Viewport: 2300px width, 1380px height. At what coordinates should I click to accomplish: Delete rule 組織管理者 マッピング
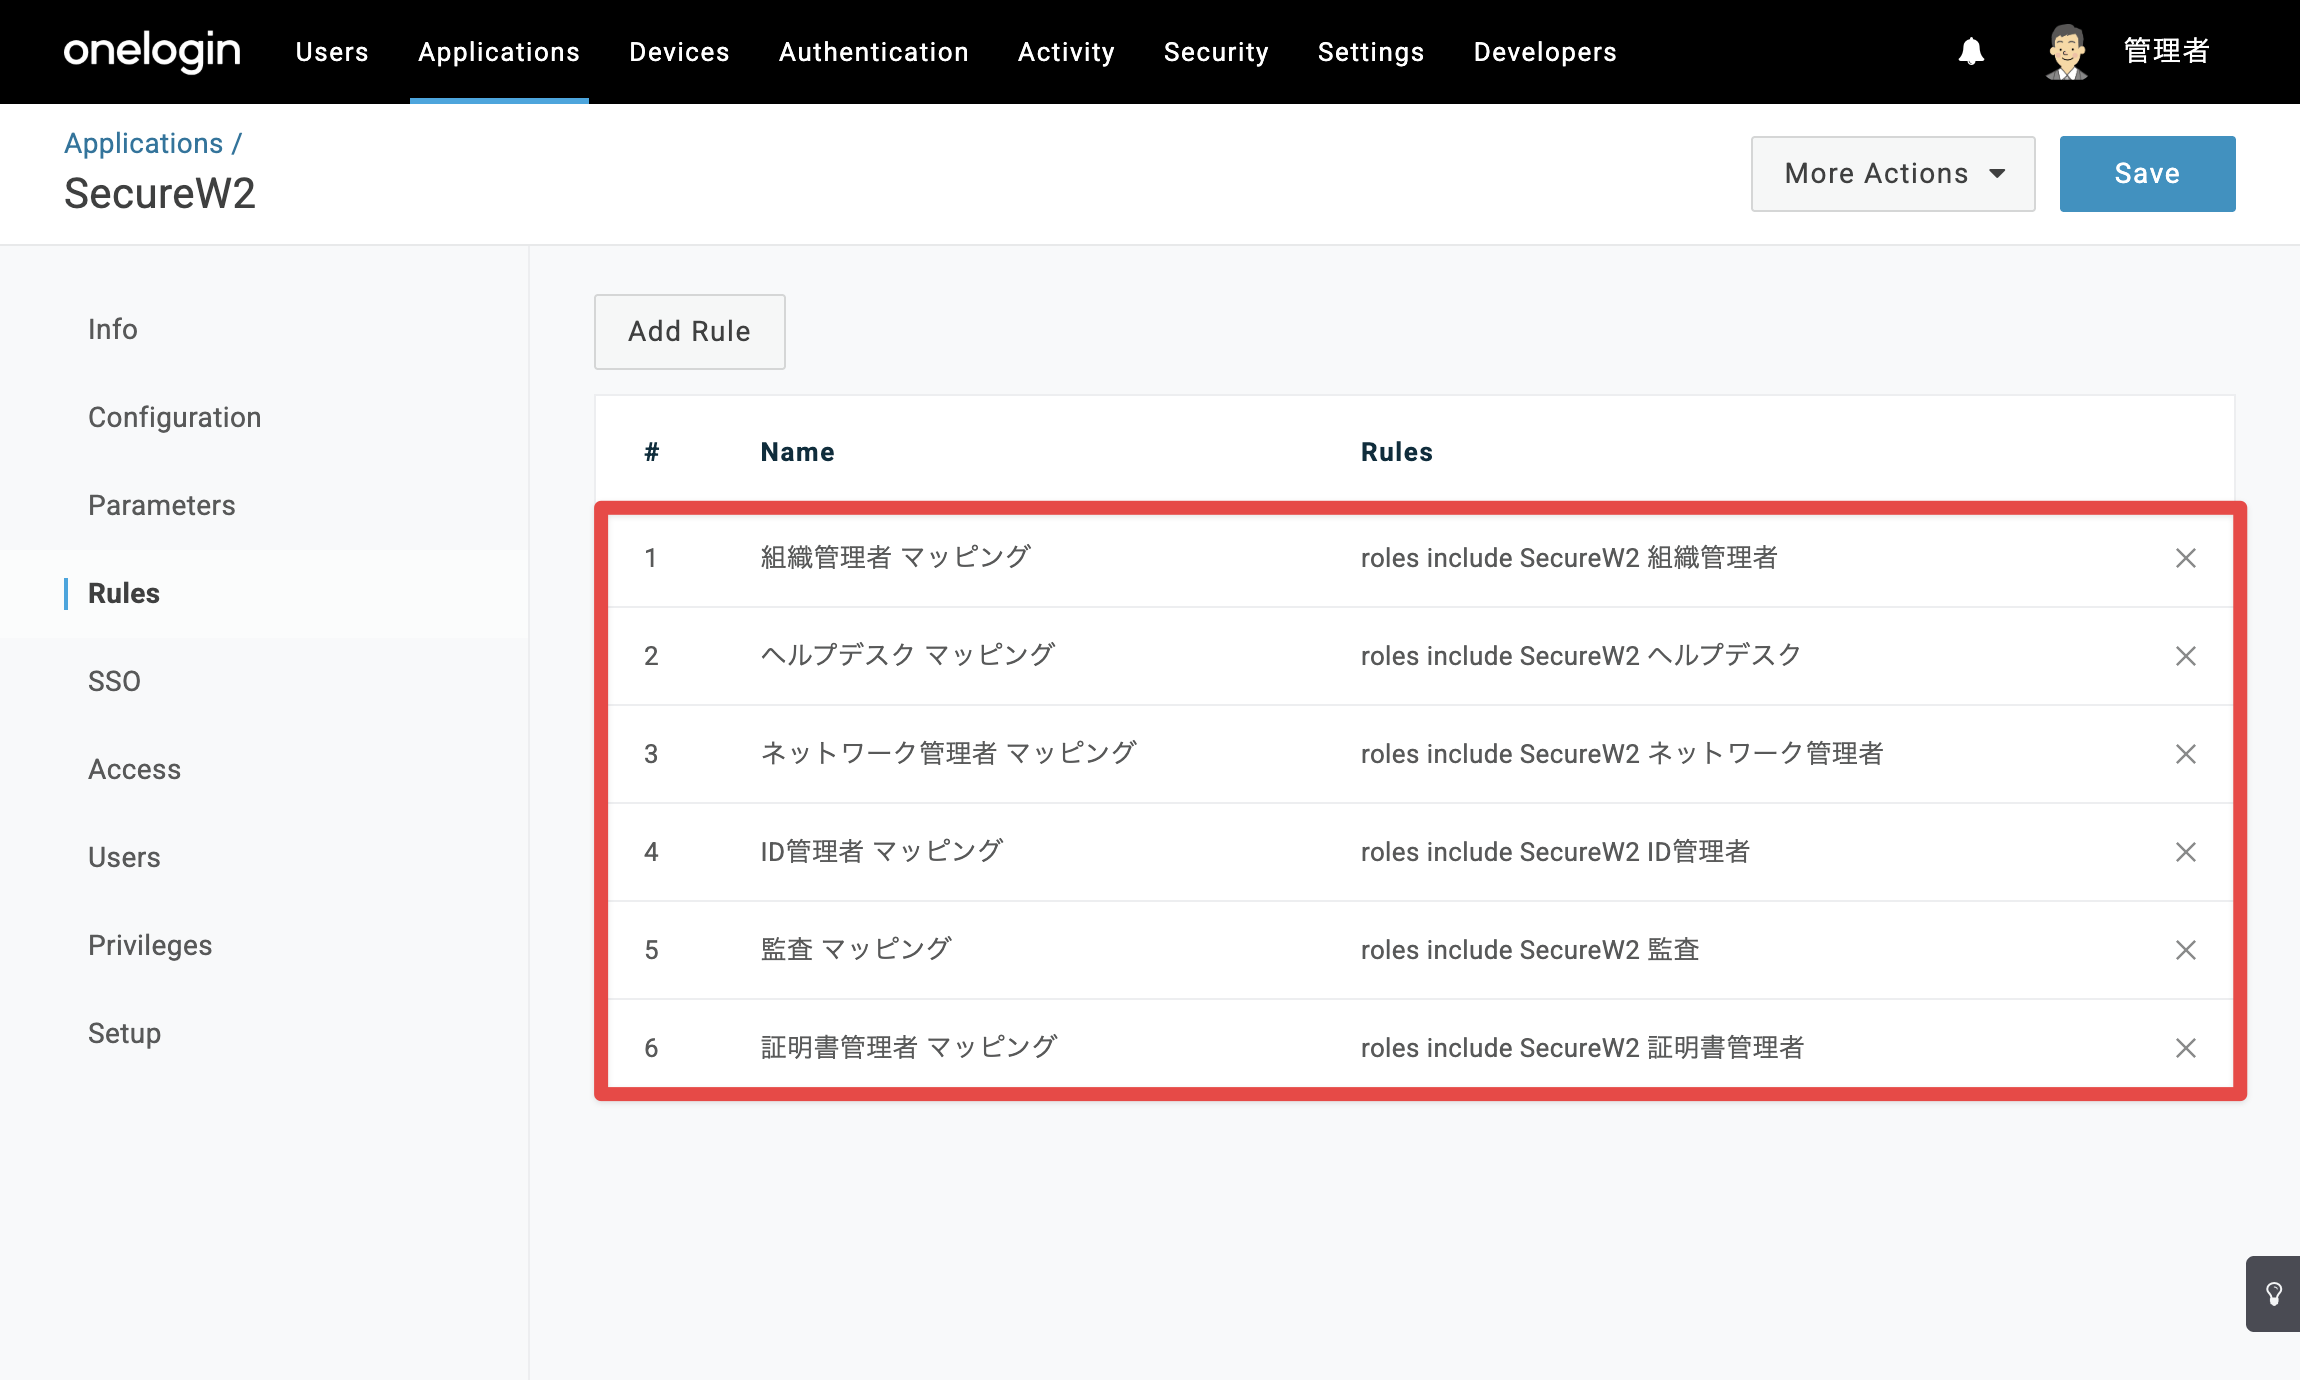tap(2186, 558)
